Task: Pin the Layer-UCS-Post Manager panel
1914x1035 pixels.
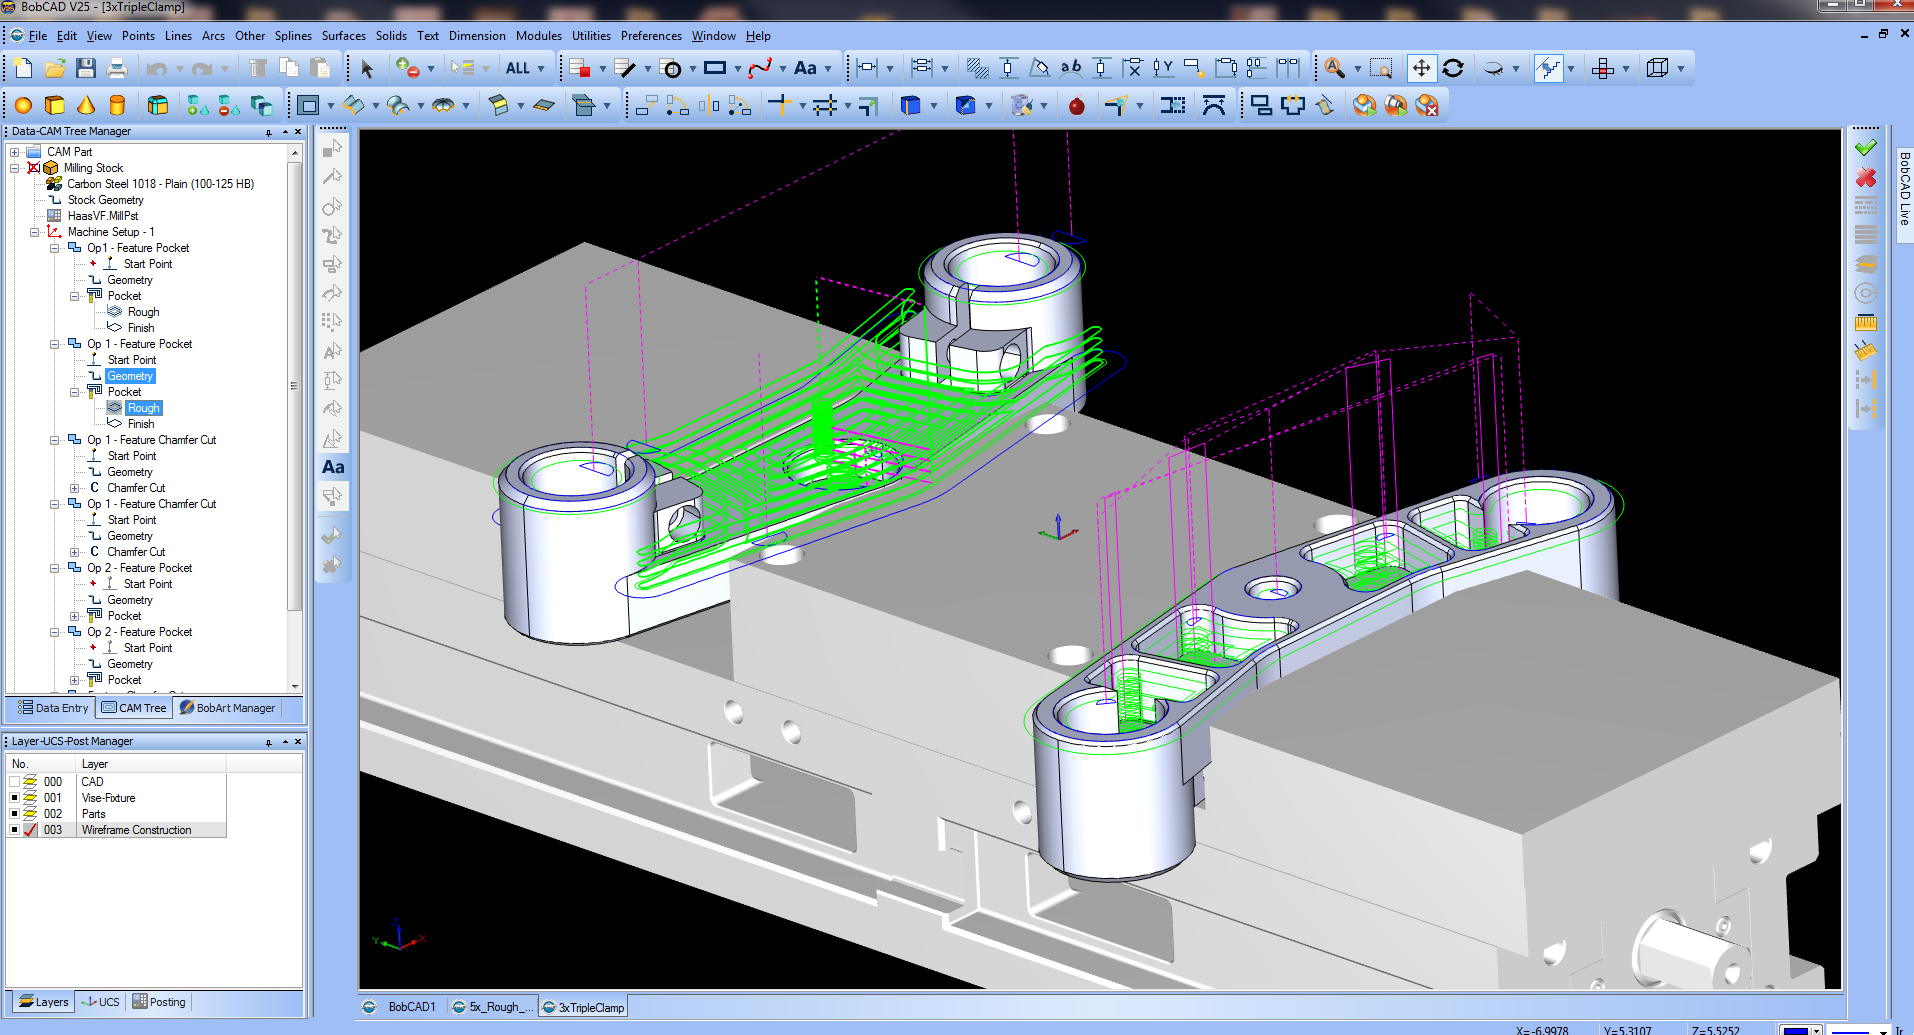Action: tap(268, 742)
